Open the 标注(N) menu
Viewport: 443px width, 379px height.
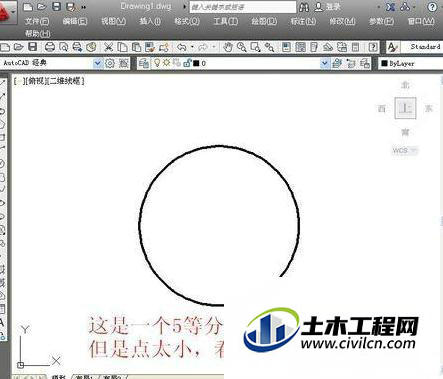click(x=303, y=21)
